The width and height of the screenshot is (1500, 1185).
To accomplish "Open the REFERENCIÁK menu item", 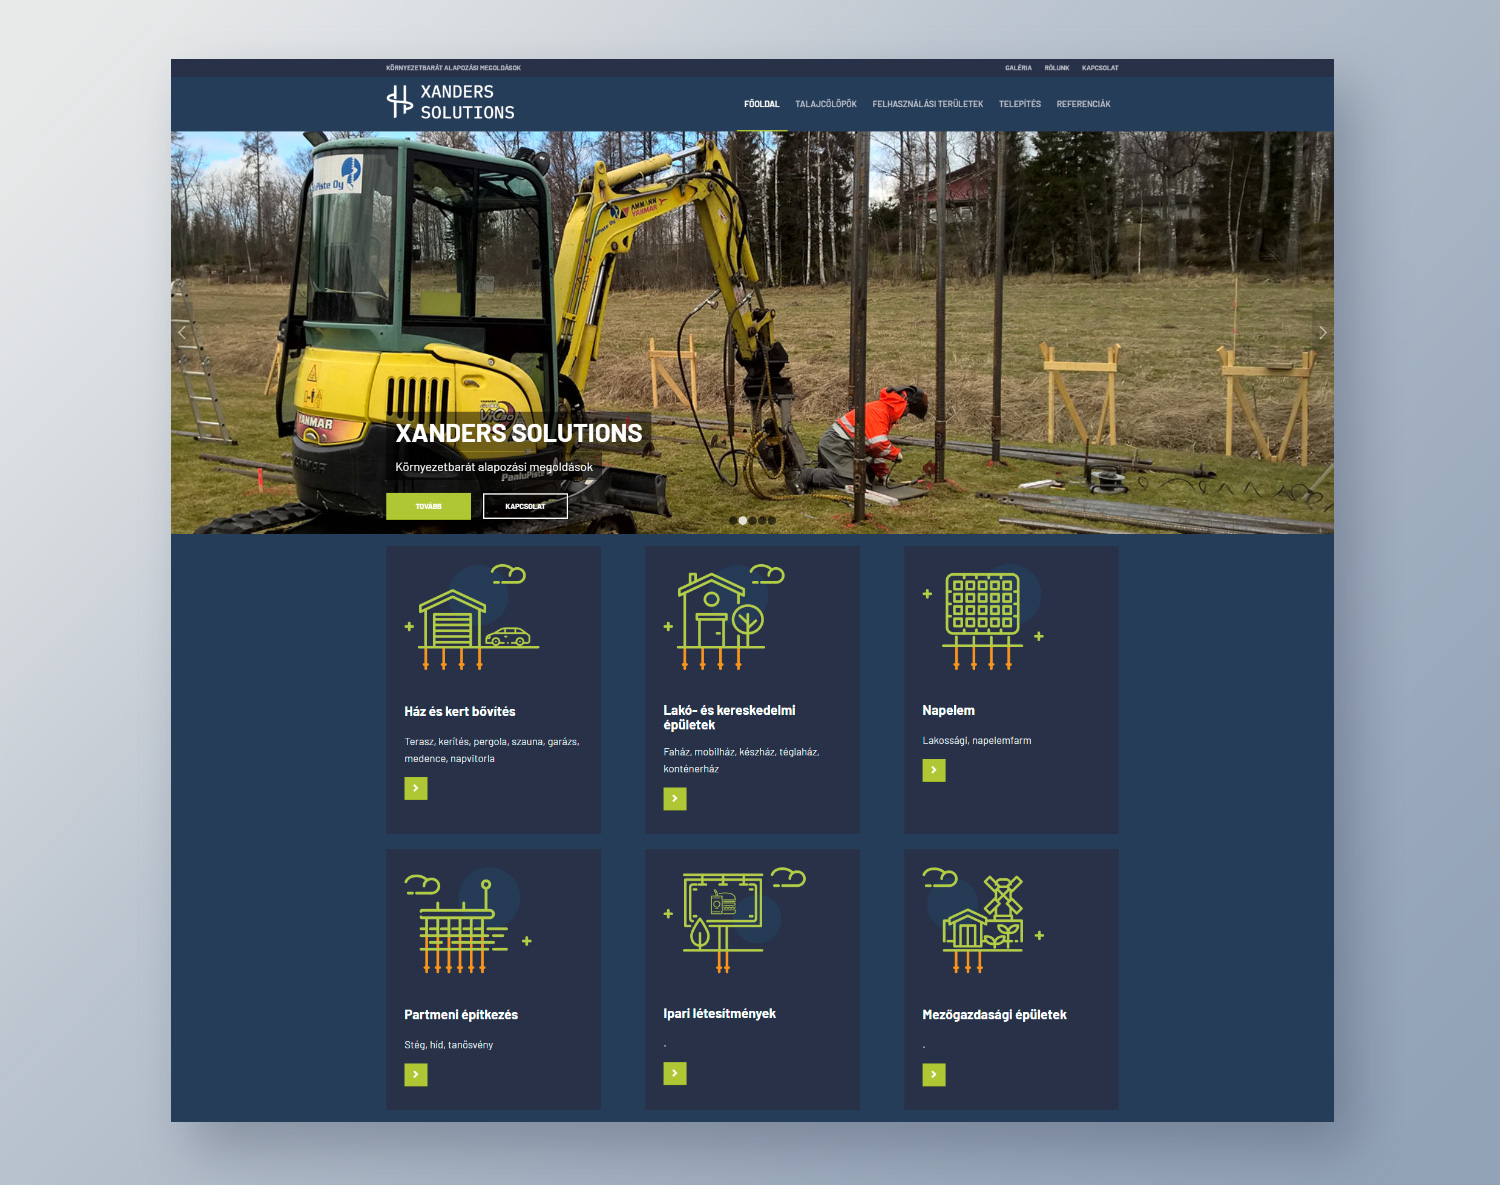I will [x=1084, y=104].
